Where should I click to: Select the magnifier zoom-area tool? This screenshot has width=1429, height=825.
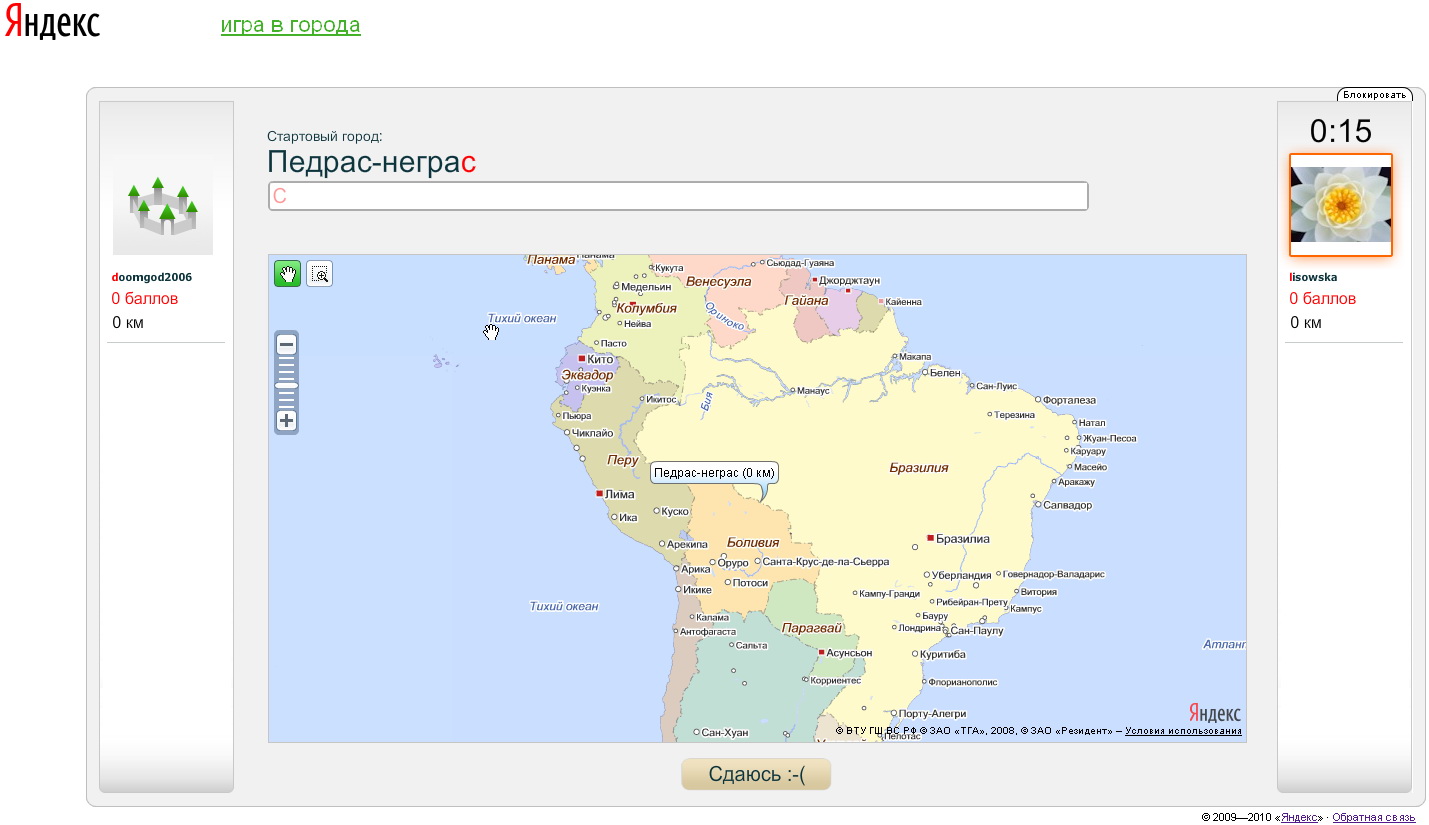[x=320, y=274]
